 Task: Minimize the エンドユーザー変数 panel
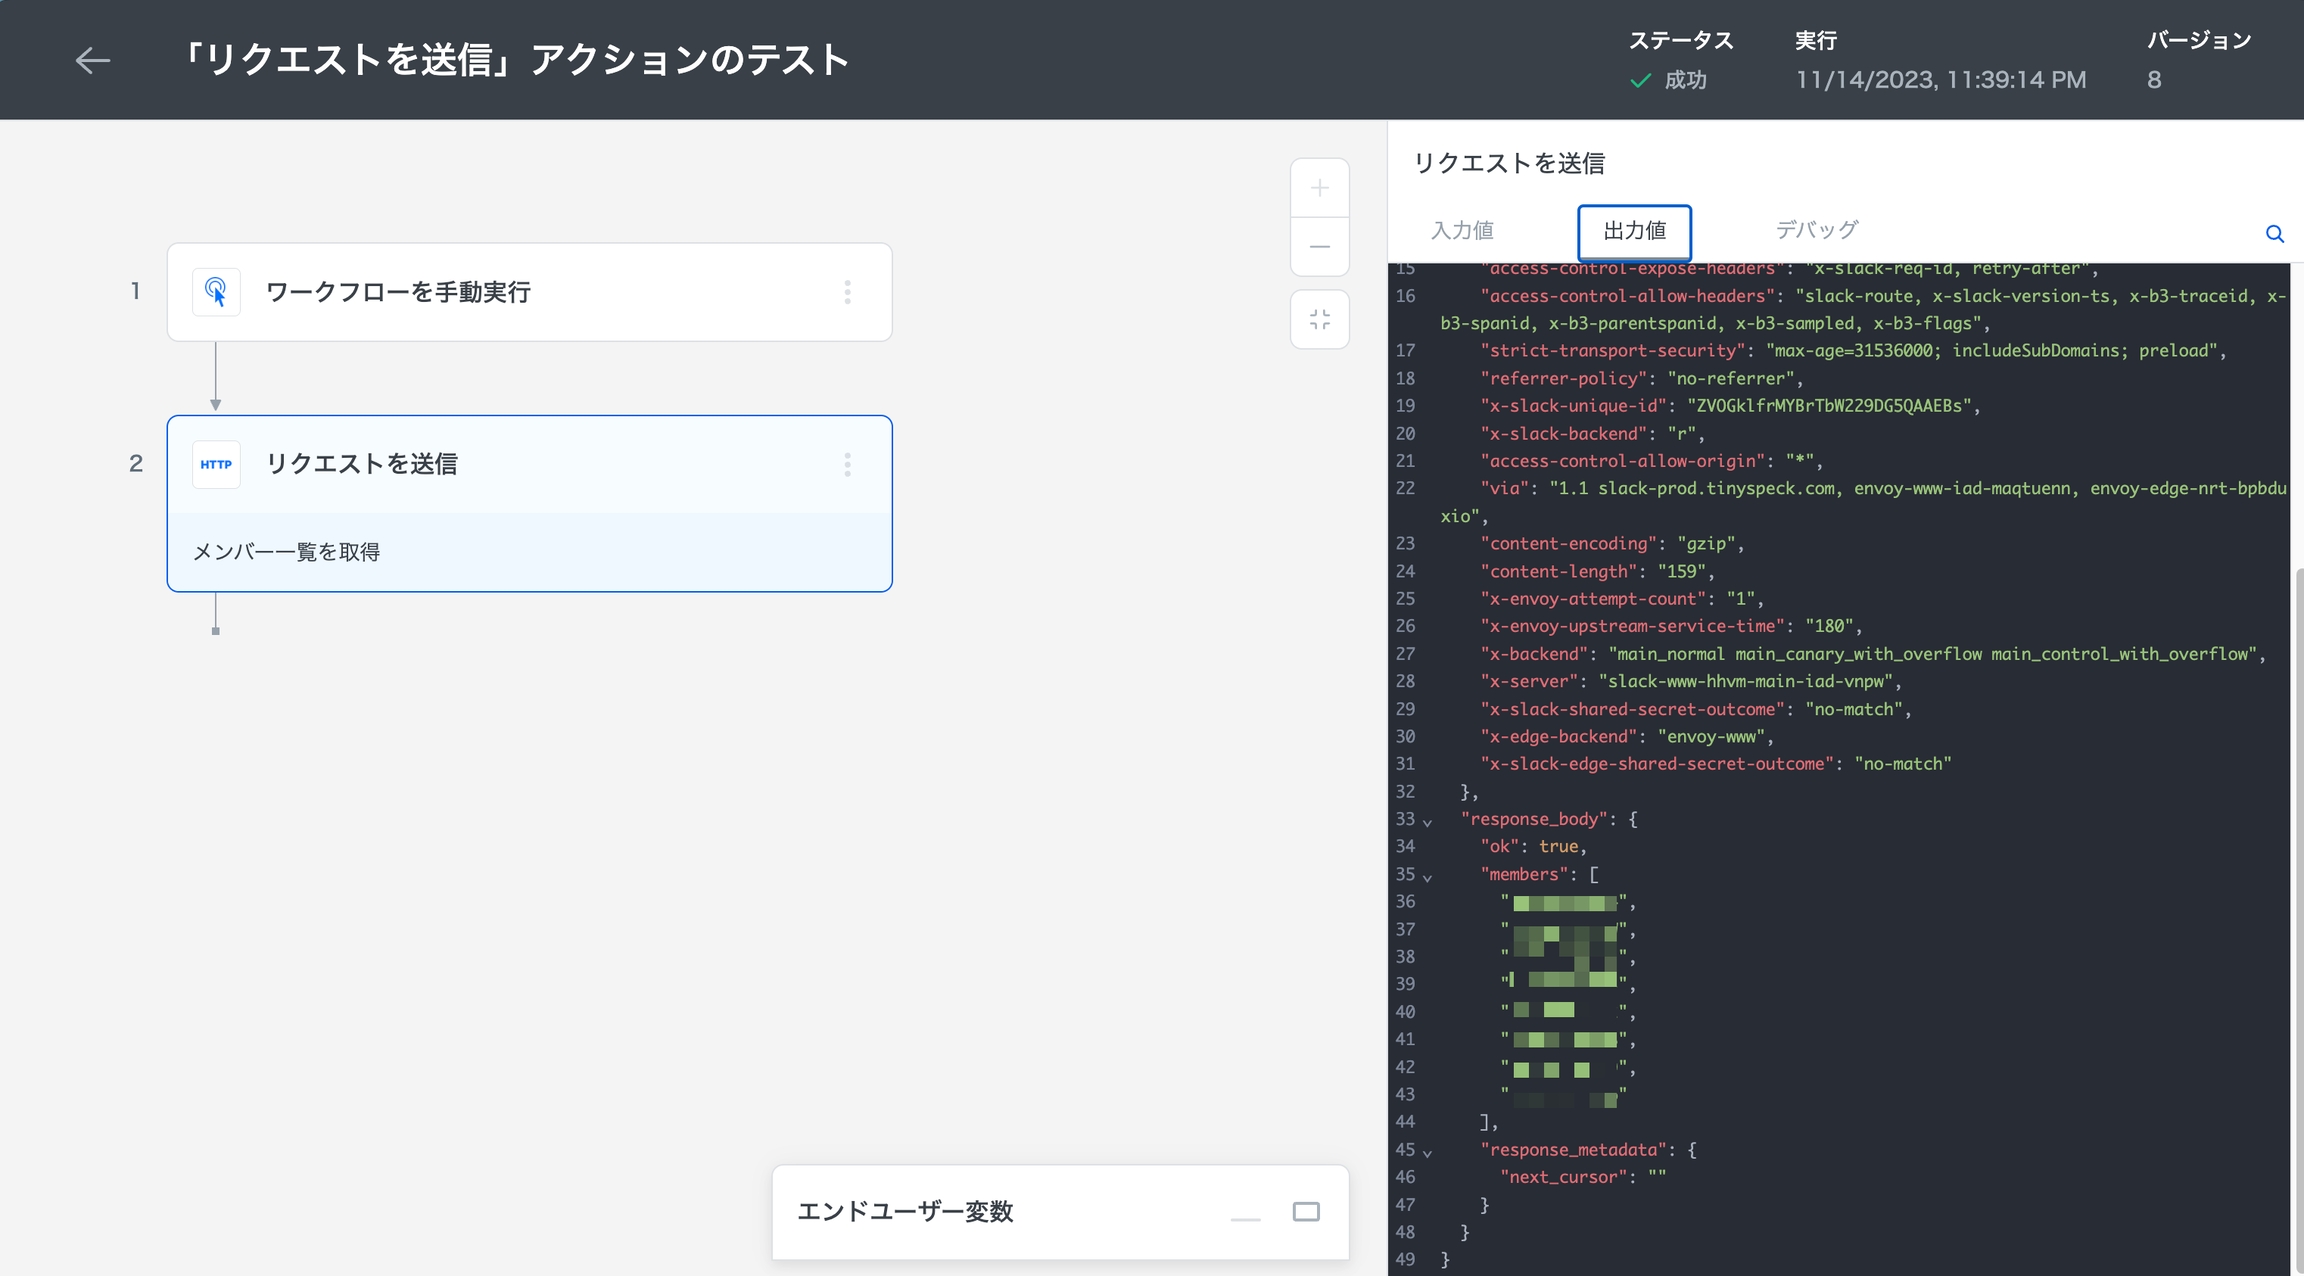pos(1245,1218)
